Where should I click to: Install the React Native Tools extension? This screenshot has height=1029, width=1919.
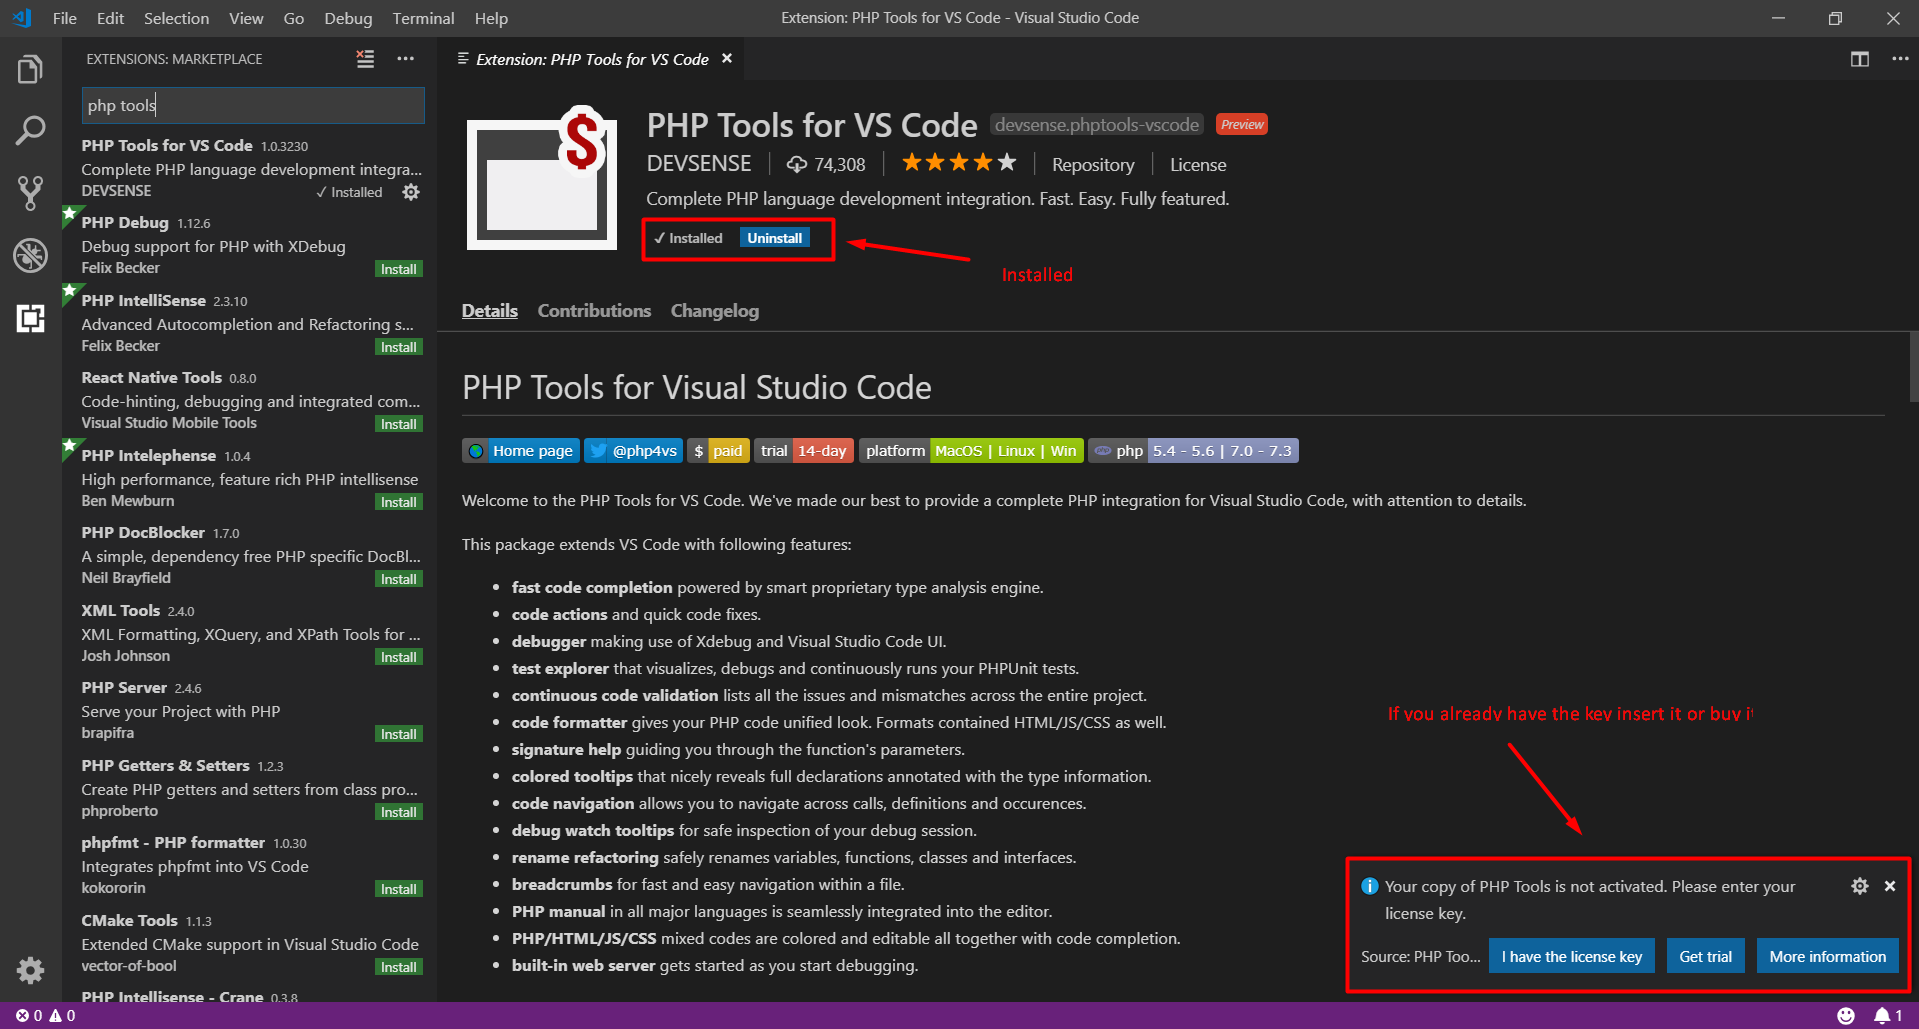[x=398, y=424]
